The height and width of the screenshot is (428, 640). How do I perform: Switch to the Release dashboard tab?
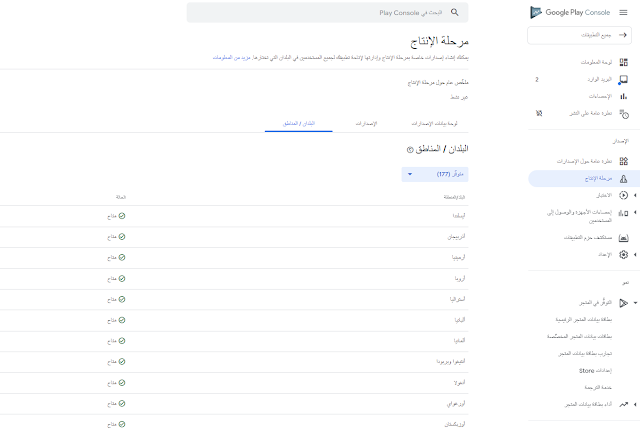434,124
